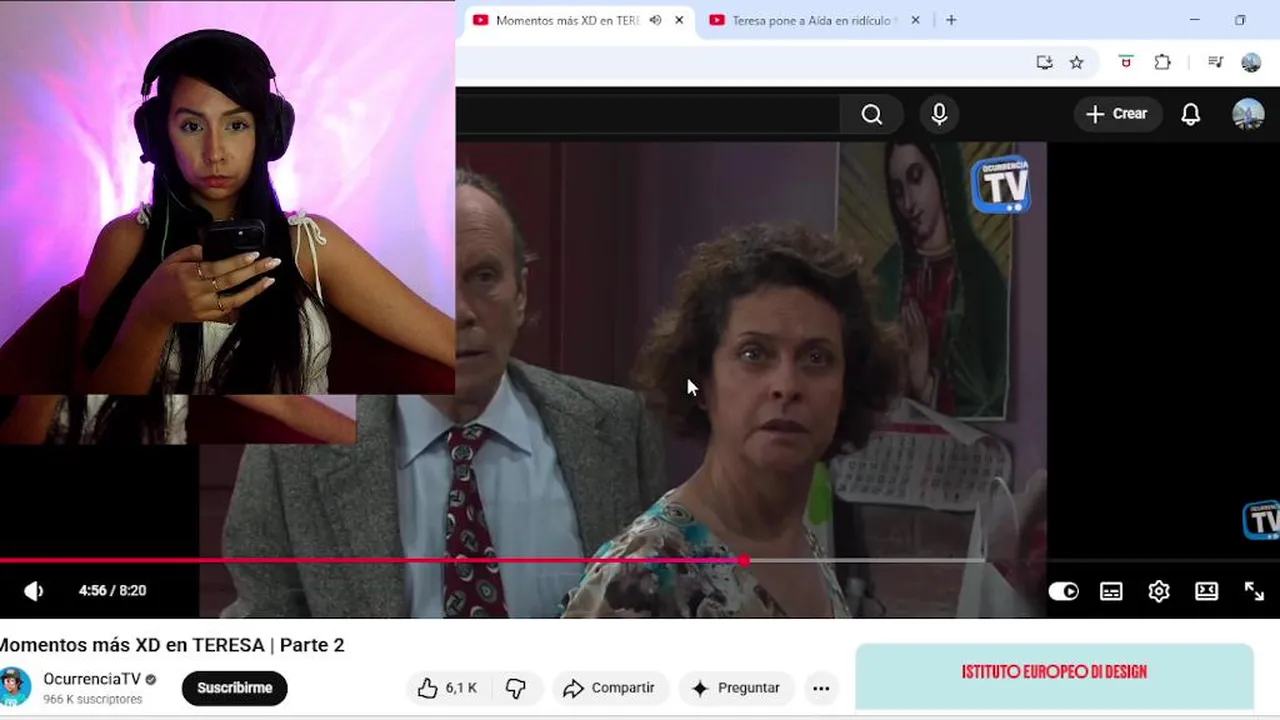Viewport: 1280px width, 720px height.
Task: Like the video with thumbs up
Action: (447, 688)
